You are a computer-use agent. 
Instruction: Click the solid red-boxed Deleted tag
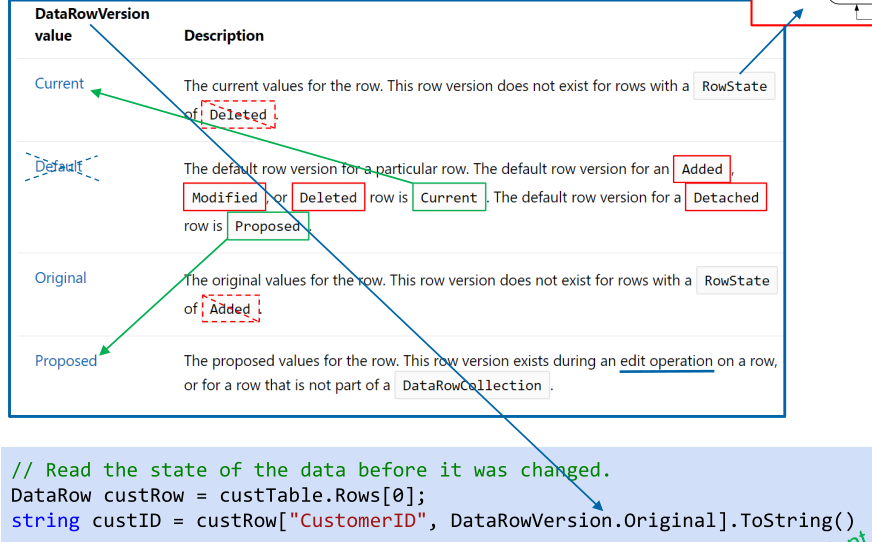[x=328, y=198]
